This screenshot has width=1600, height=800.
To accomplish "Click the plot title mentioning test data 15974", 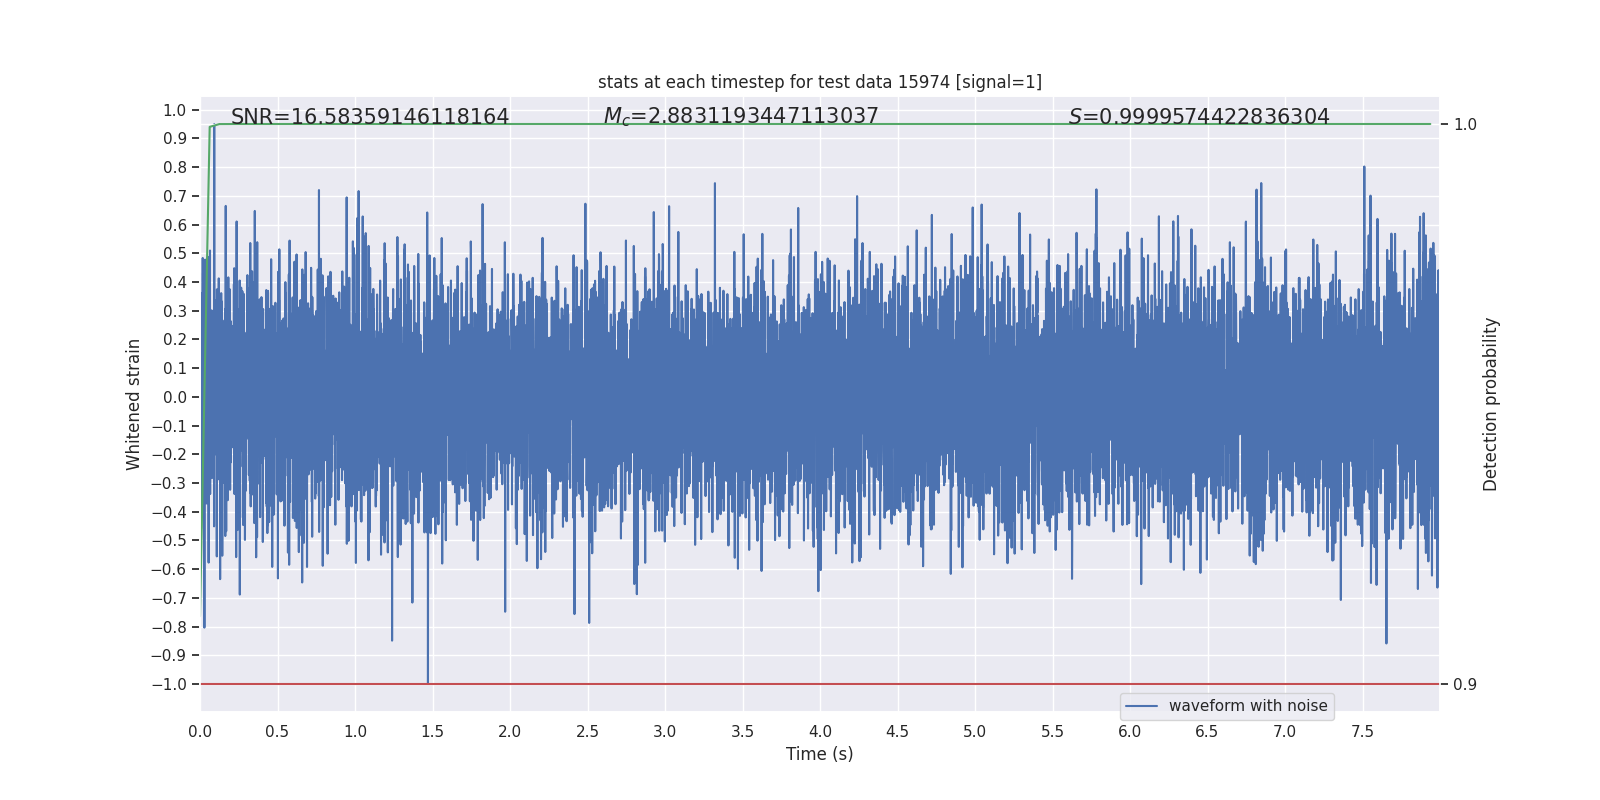I will 820,82.
